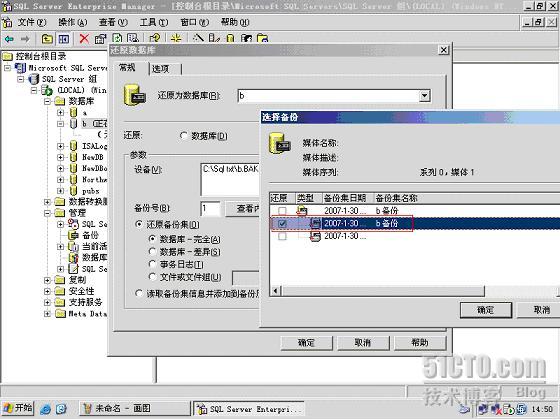The height and width of the screenshot is (420, 560).
Task: Expand the ISALog database node
Action: 61,146
